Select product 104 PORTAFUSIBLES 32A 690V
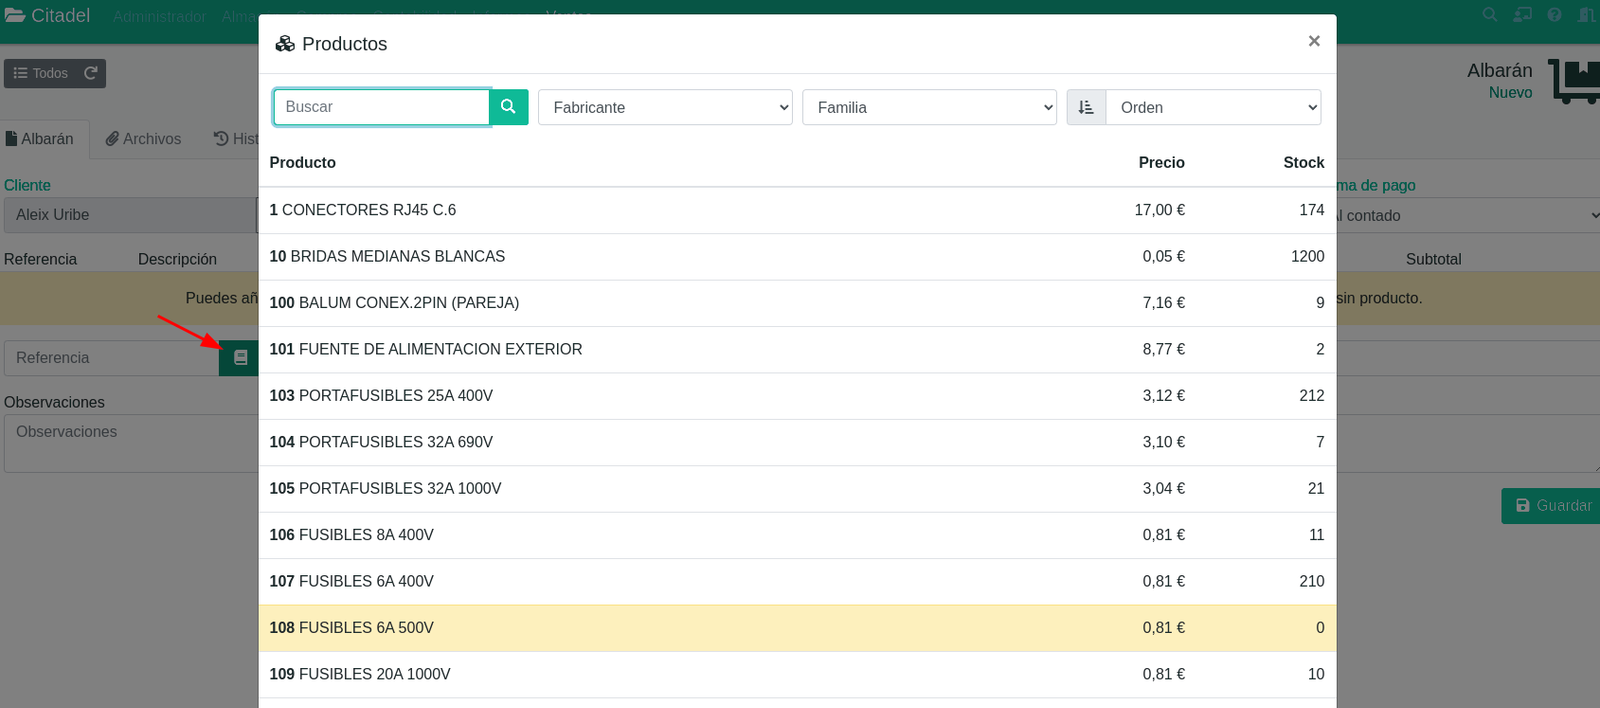The image size is (1600, 708). pyautogui.click(x=797, y=442)
